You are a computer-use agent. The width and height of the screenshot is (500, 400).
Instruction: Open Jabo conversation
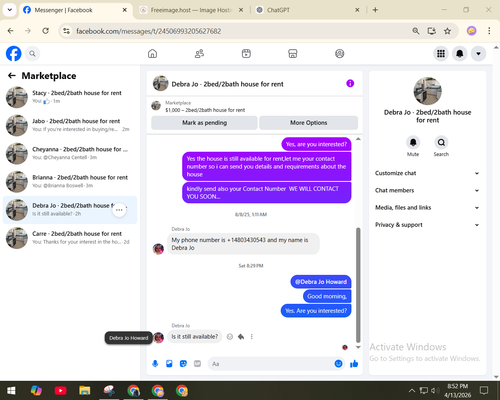[x=70, y=125]
